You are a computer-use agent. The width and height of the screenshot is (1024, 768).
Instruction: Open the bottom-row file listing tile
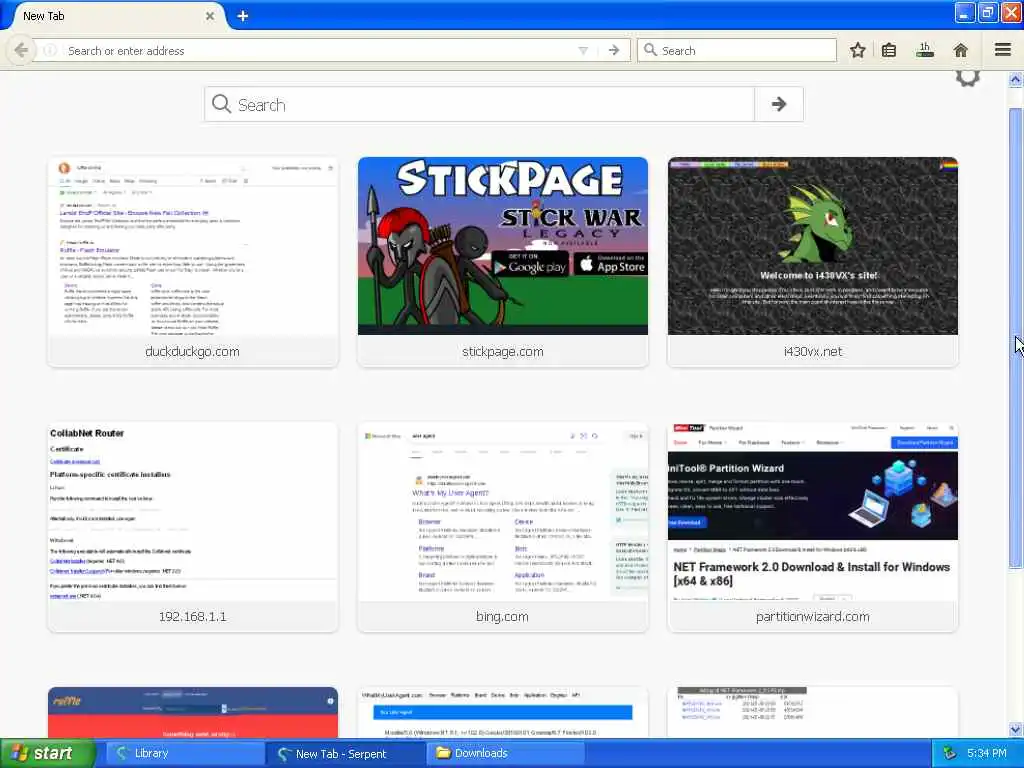(812, 712)
